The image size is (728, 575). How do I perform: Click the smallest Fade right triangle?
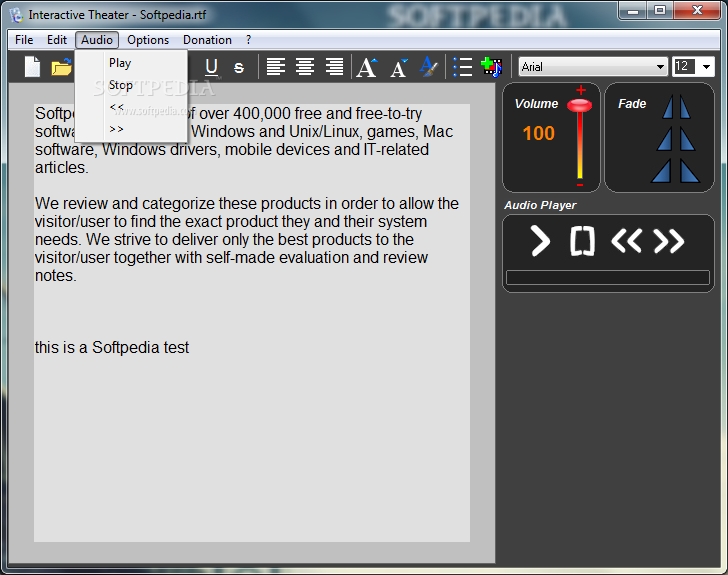point(685,107)
